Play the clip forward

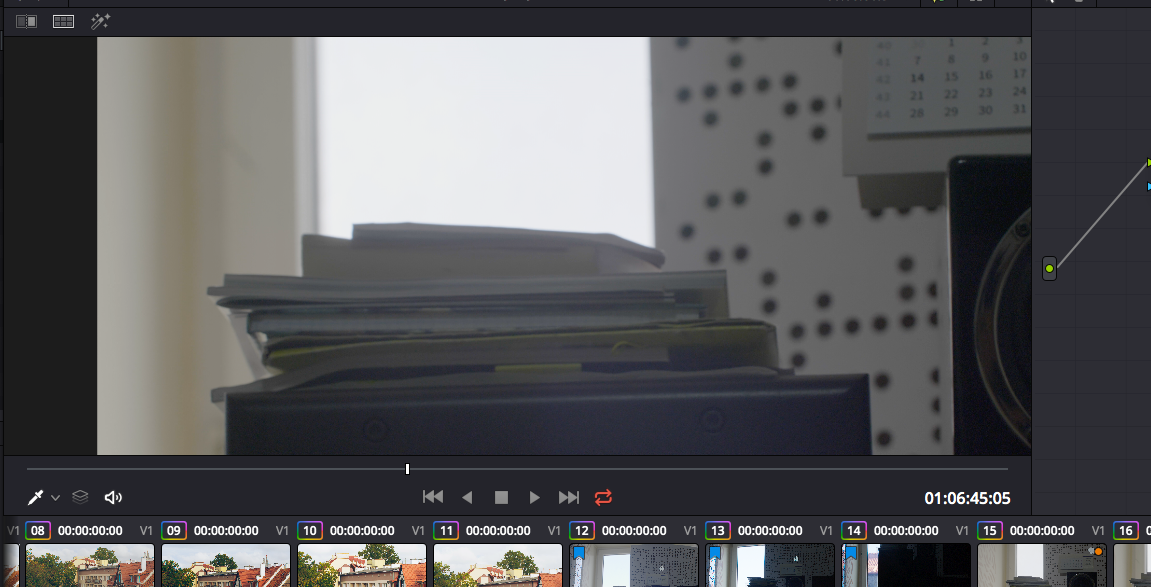point(534,497)
